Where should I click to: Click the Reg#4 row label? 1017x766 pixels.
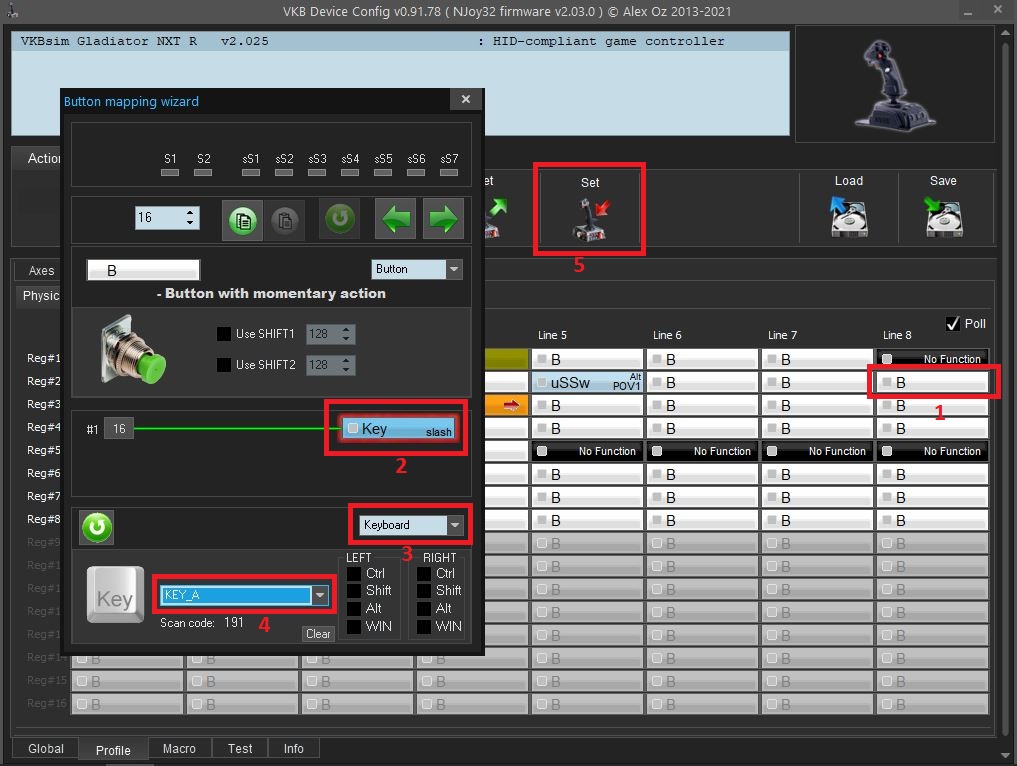click(43, 427)
